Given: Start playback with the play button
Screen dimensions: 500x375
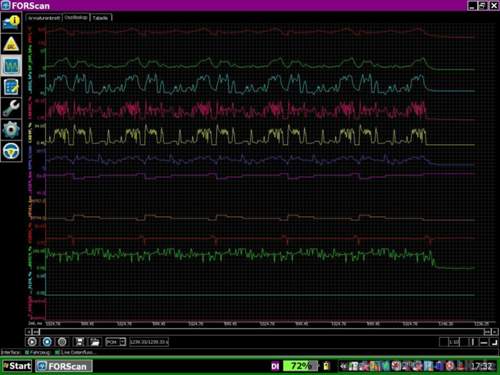Looking at the screenshot, I should (32, 342).
